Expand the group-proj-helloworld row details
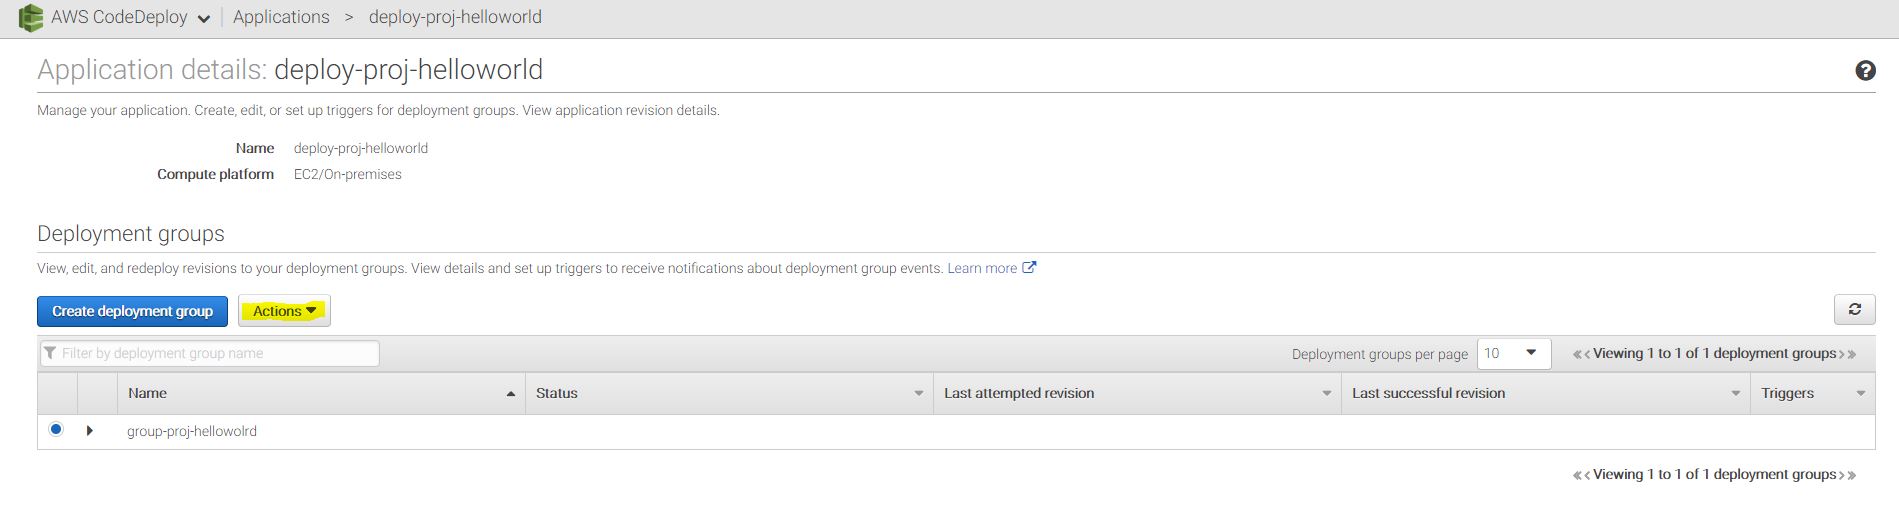 pos(90,431)
